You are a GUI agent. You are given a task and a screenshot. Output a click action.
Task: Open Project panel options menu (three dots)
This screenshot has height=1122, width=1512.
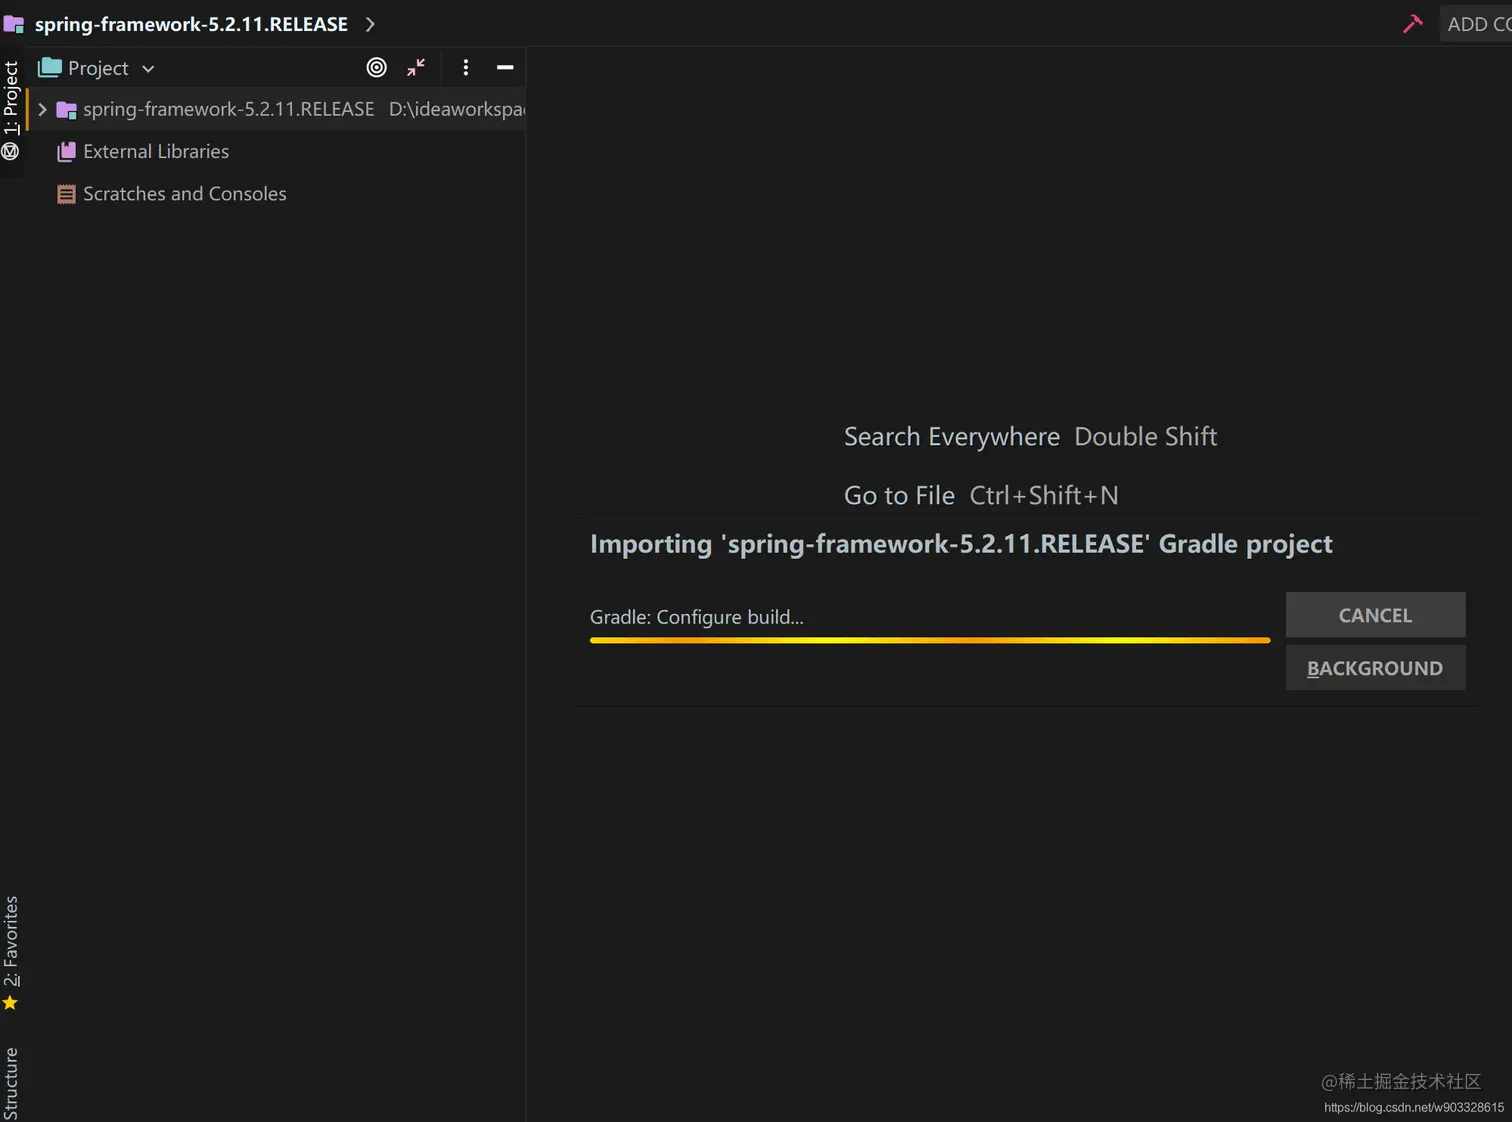465,67
